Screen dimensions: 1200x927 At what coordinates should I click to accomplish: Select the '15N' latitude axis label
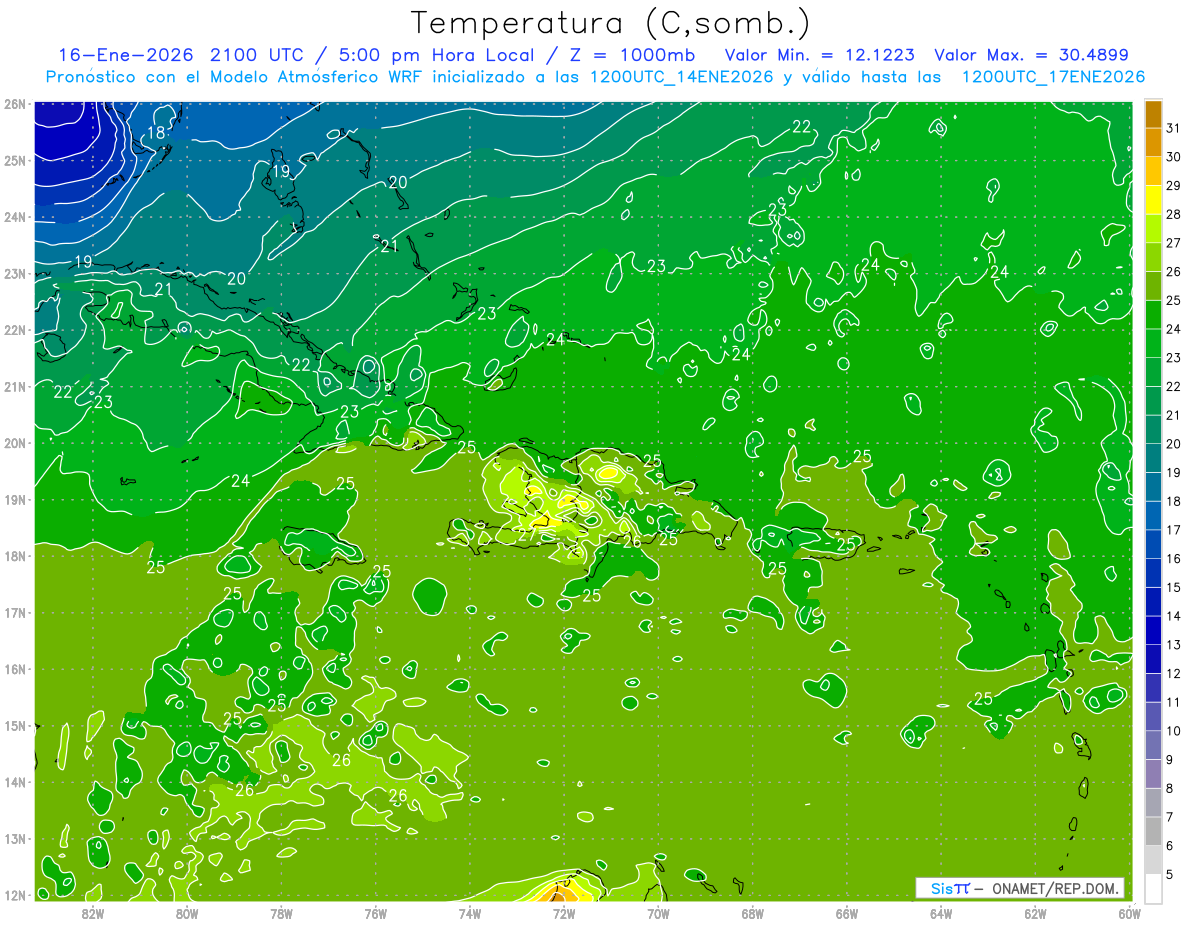(14, 725)
